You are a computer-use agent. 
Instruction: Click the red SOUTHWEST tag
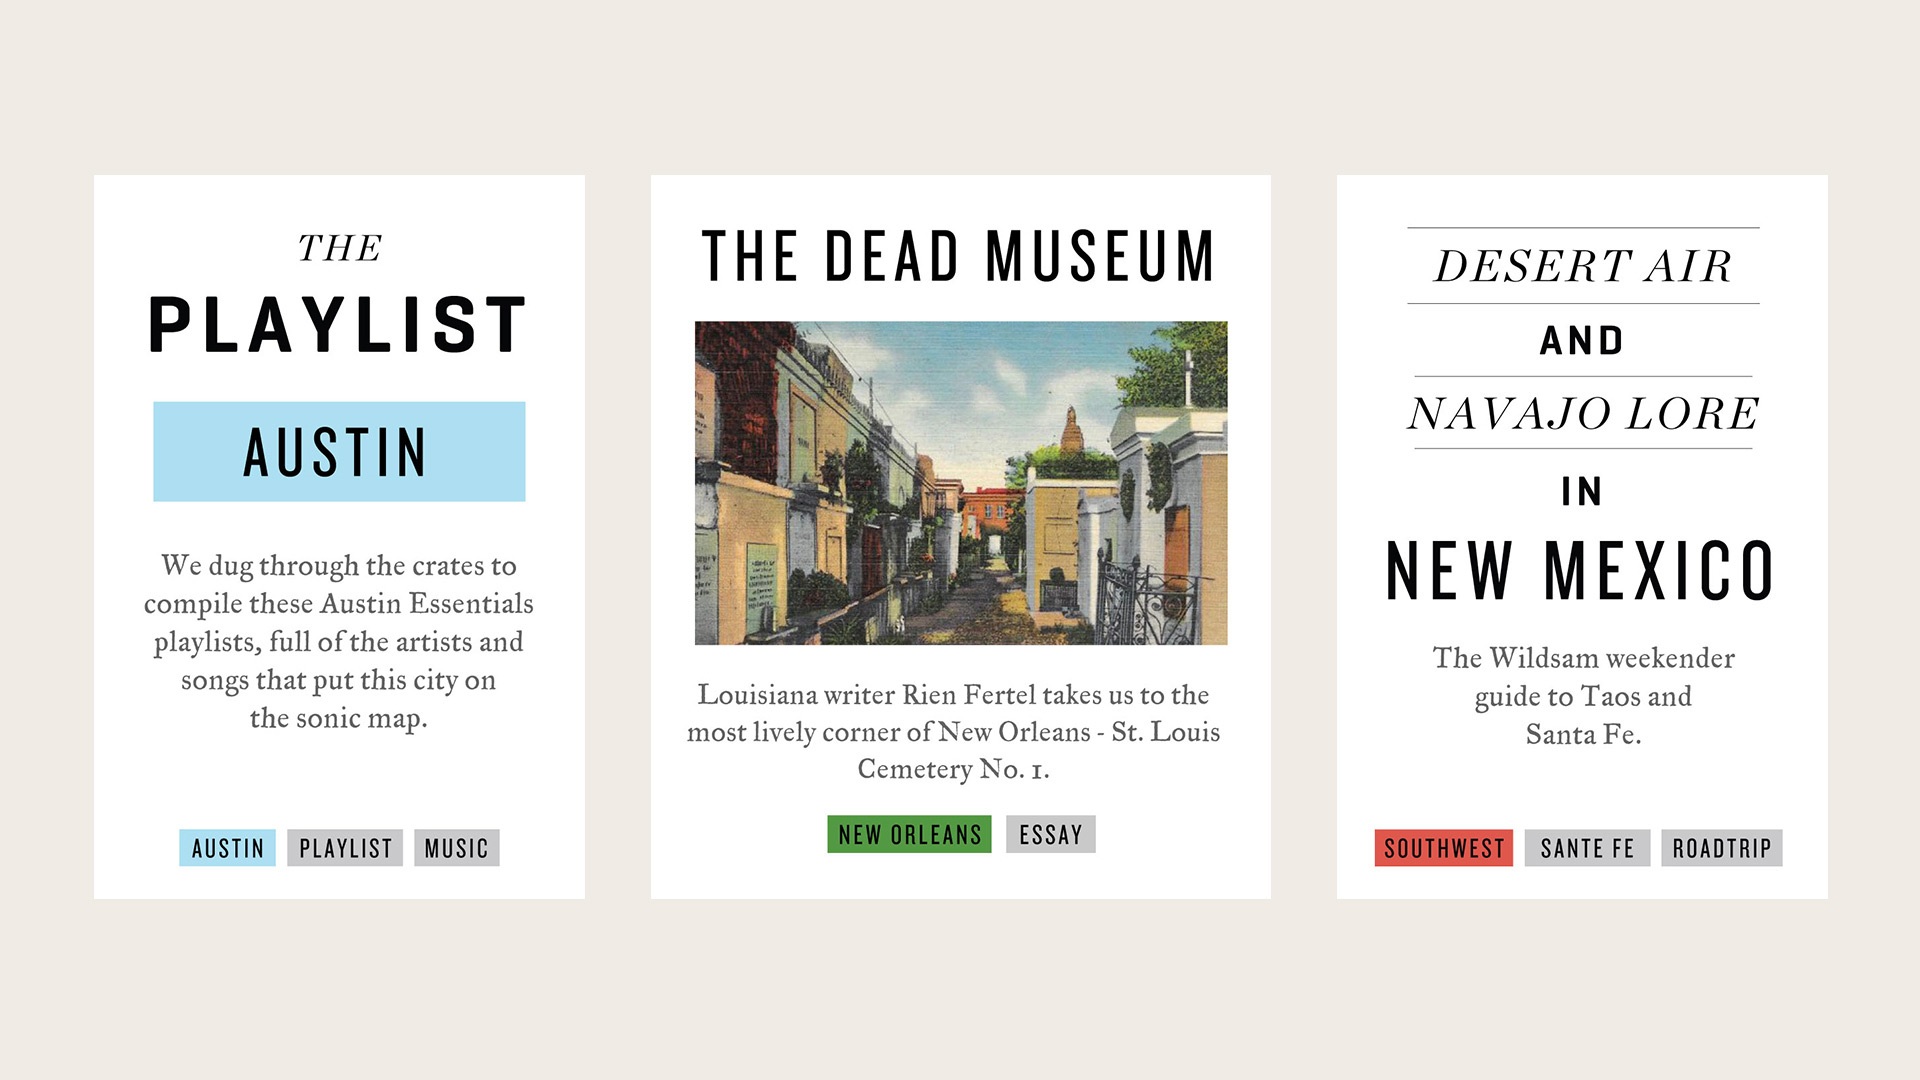pos(1443,848)
